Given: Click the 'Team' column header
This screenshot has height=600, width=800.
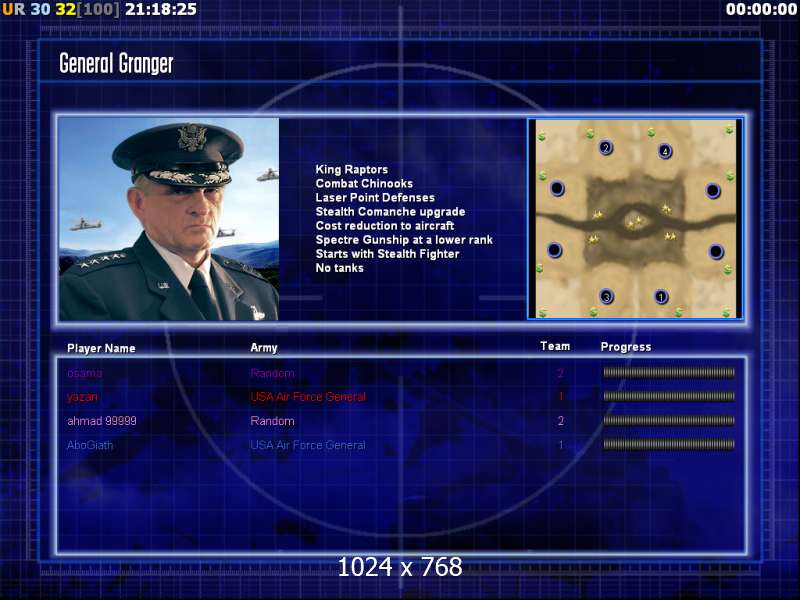Looking at the screenshot, I should (x=555, y=346).
